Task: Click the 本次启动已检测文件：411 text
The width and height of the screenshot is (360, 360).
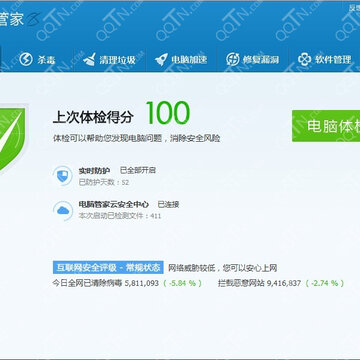Action: point(120,216)
